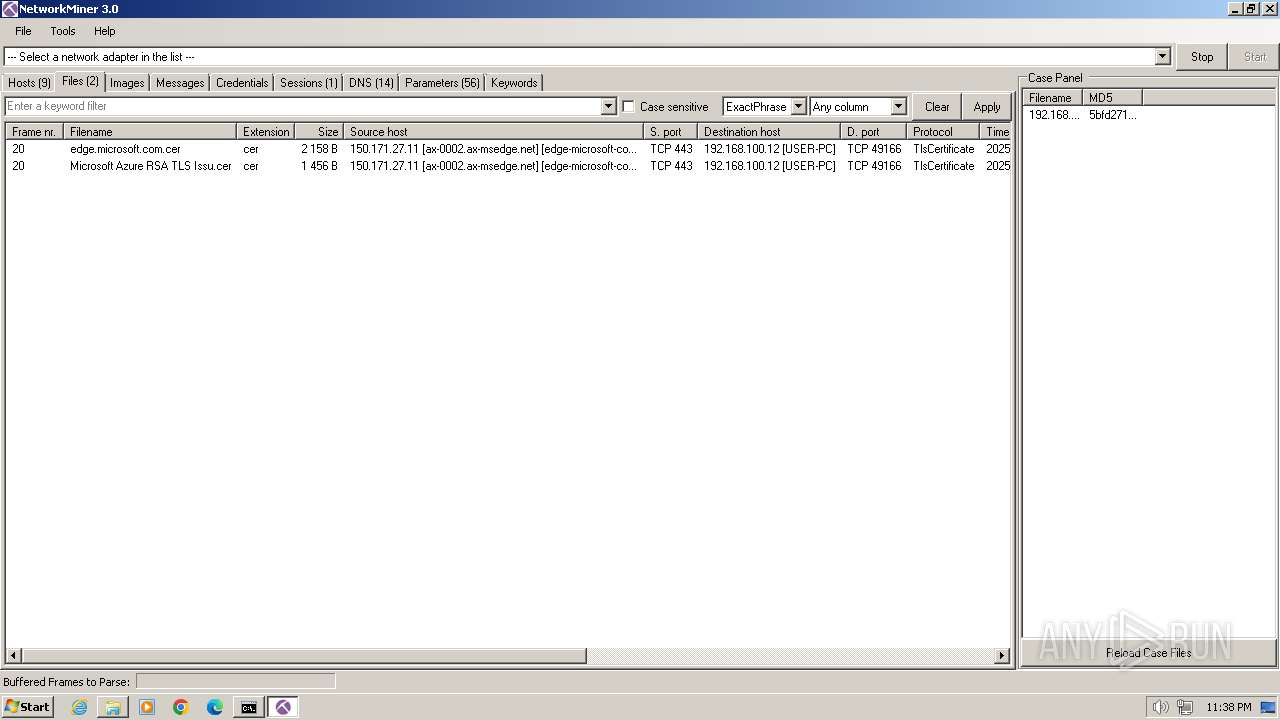Click the network tray icon

click(x=1185, y=707)
